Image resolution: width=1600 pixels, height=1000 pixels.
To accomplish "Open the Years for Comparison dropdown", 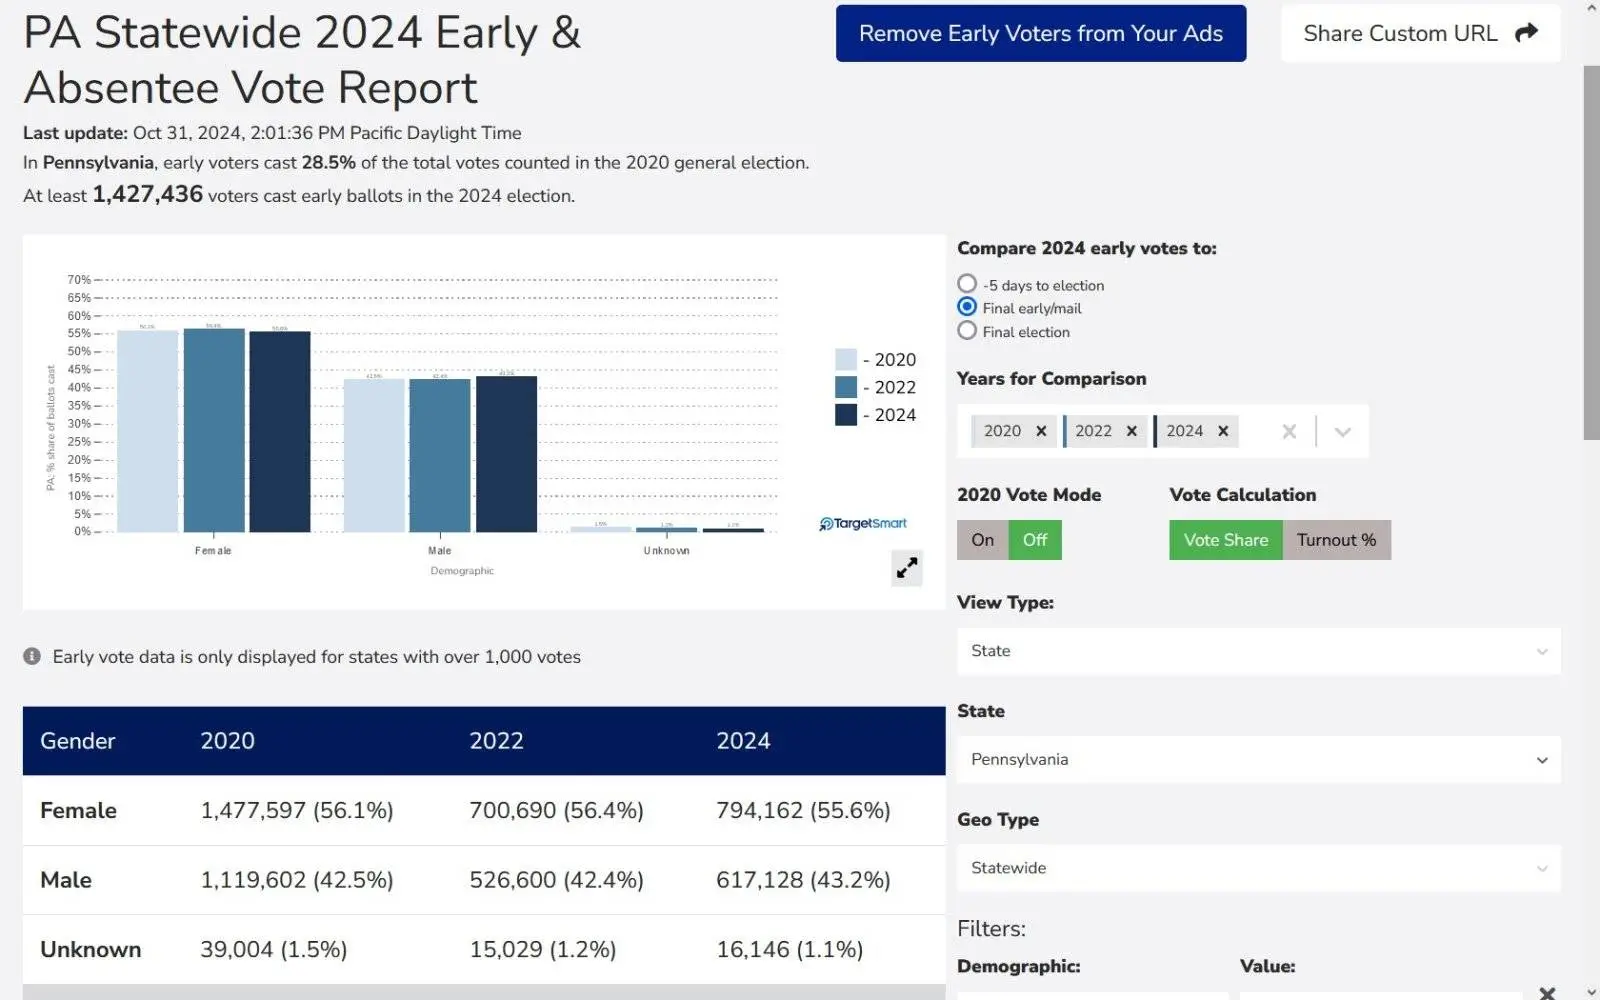I will 1343,431.
